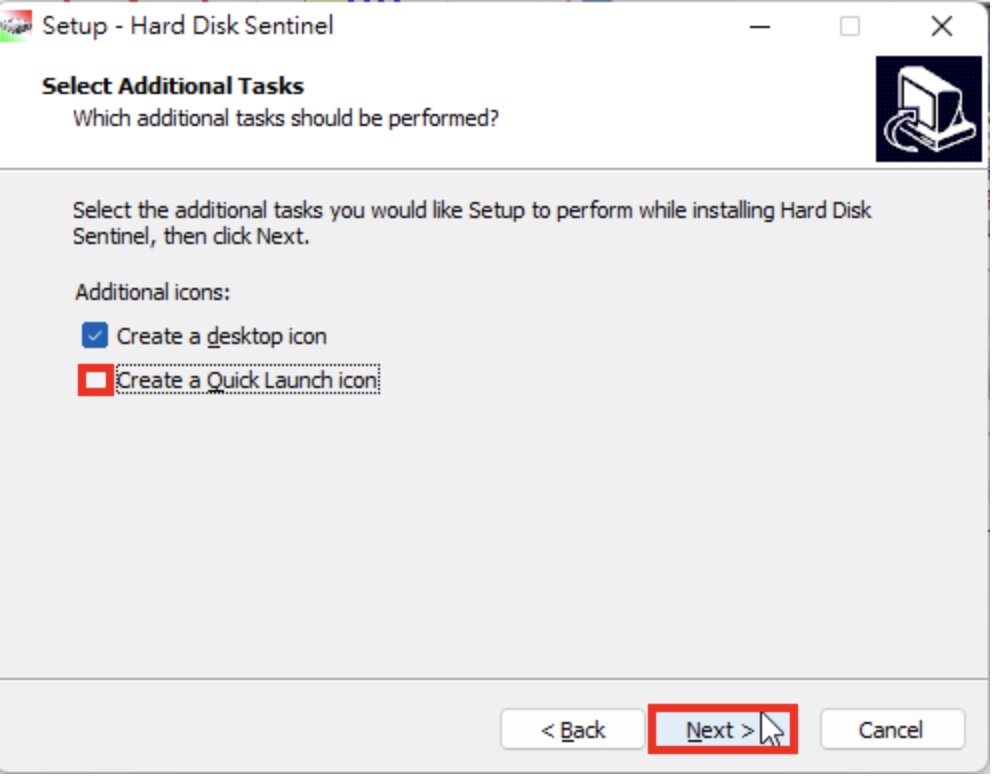Viewport: 1006px width, 776px height.
Task: Click the 'Select Additional Tasks' heading
Action: click(173, 86)
